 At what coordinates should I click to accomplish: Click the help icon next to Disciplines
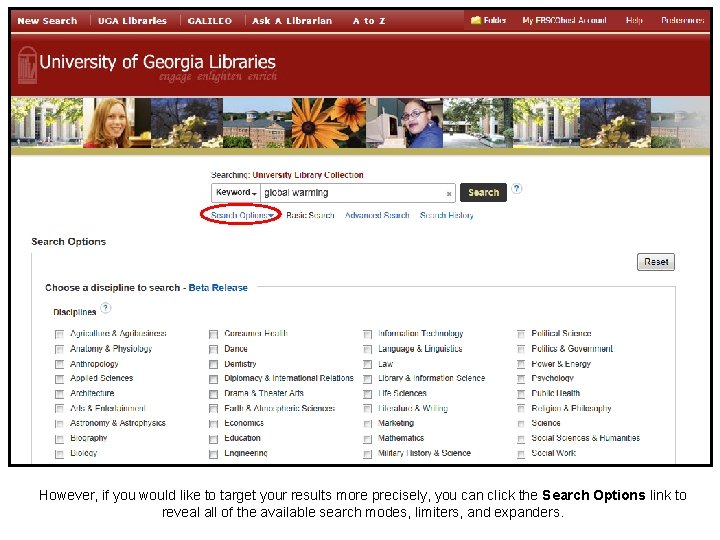[105, 308]
